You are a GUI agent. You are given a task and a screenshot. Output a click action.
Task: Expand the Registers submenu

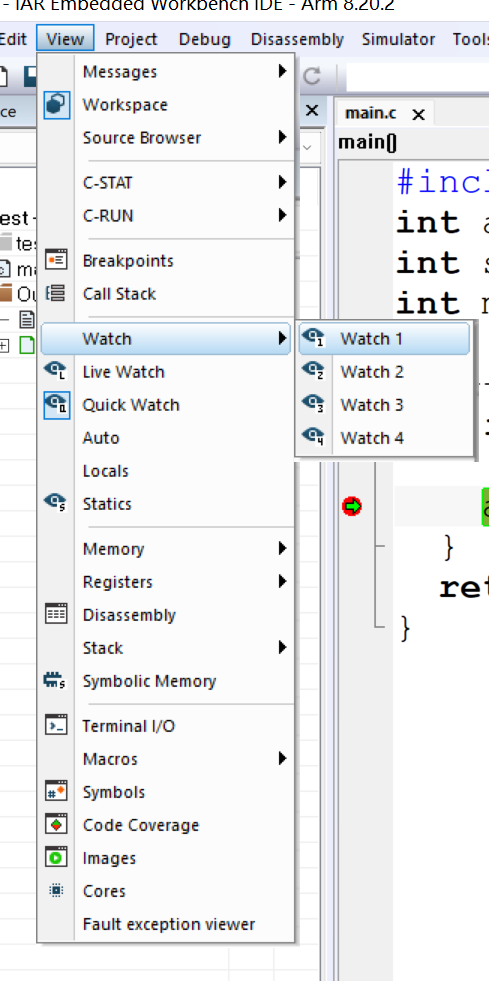[166, 582]
